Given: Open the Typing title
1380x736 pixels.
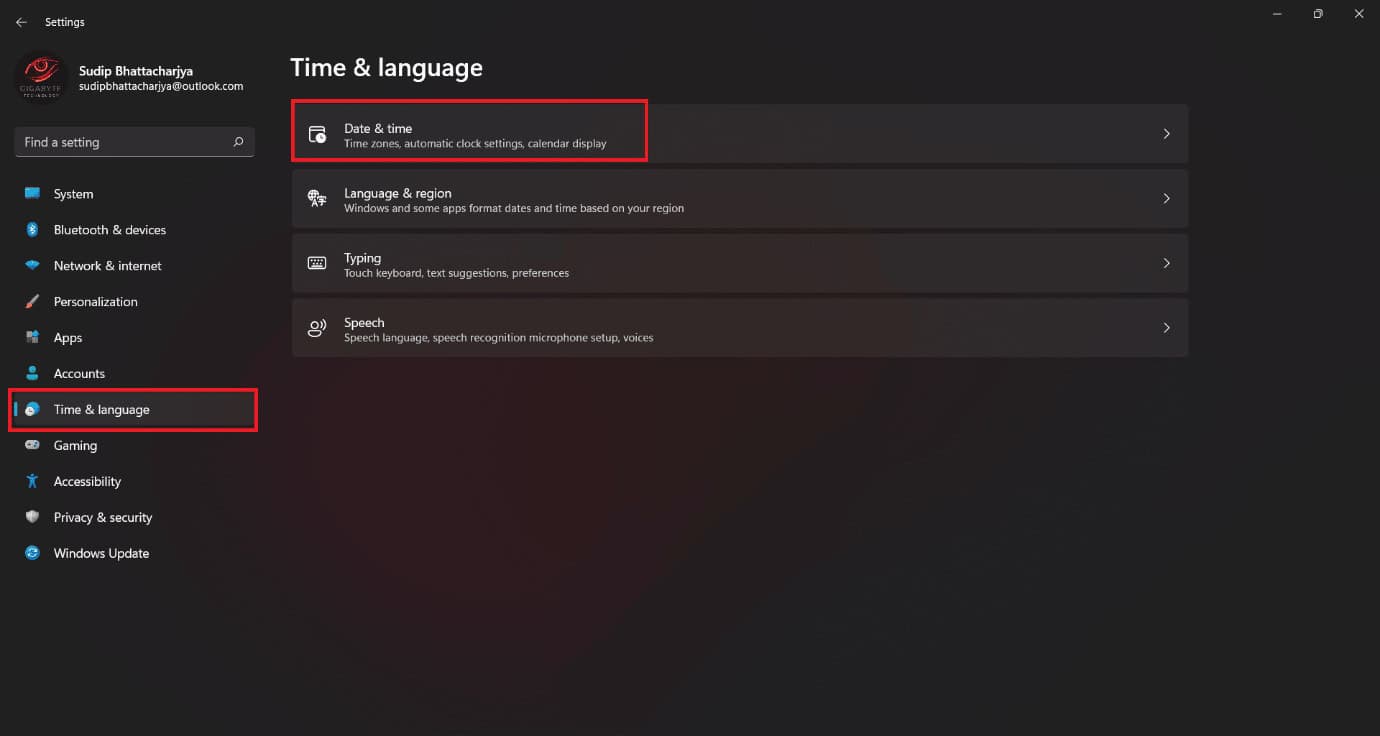Looking at the screenshot, I should pos(362,258).
